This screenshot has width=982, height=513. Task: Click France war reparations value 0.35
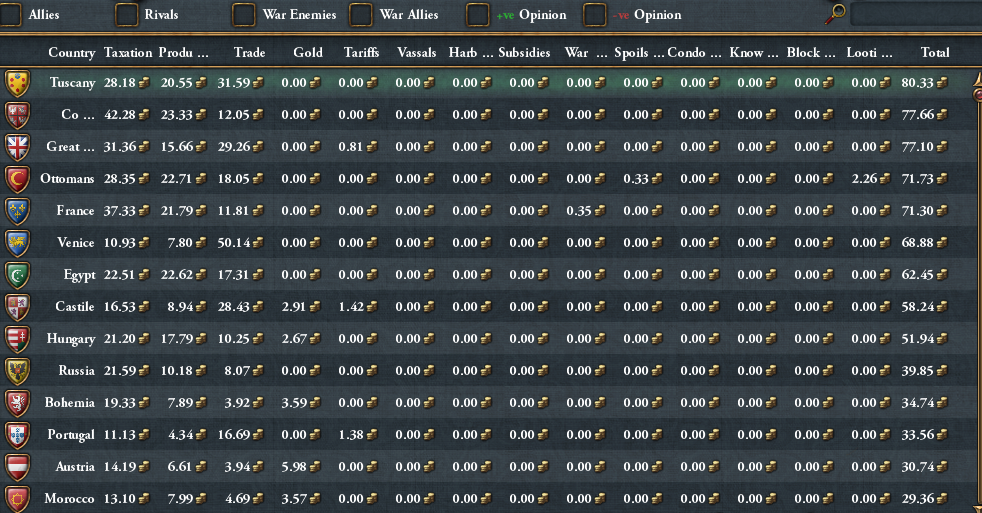point(579,210)
